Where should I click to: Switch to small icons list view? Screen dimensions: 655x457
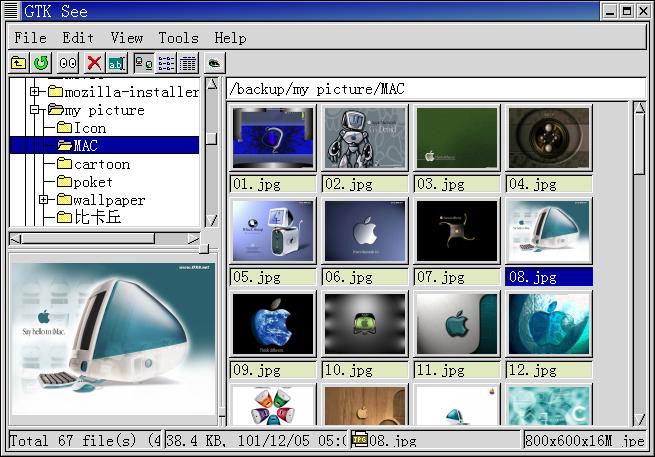pyautogui.click(x=166, y=63)
